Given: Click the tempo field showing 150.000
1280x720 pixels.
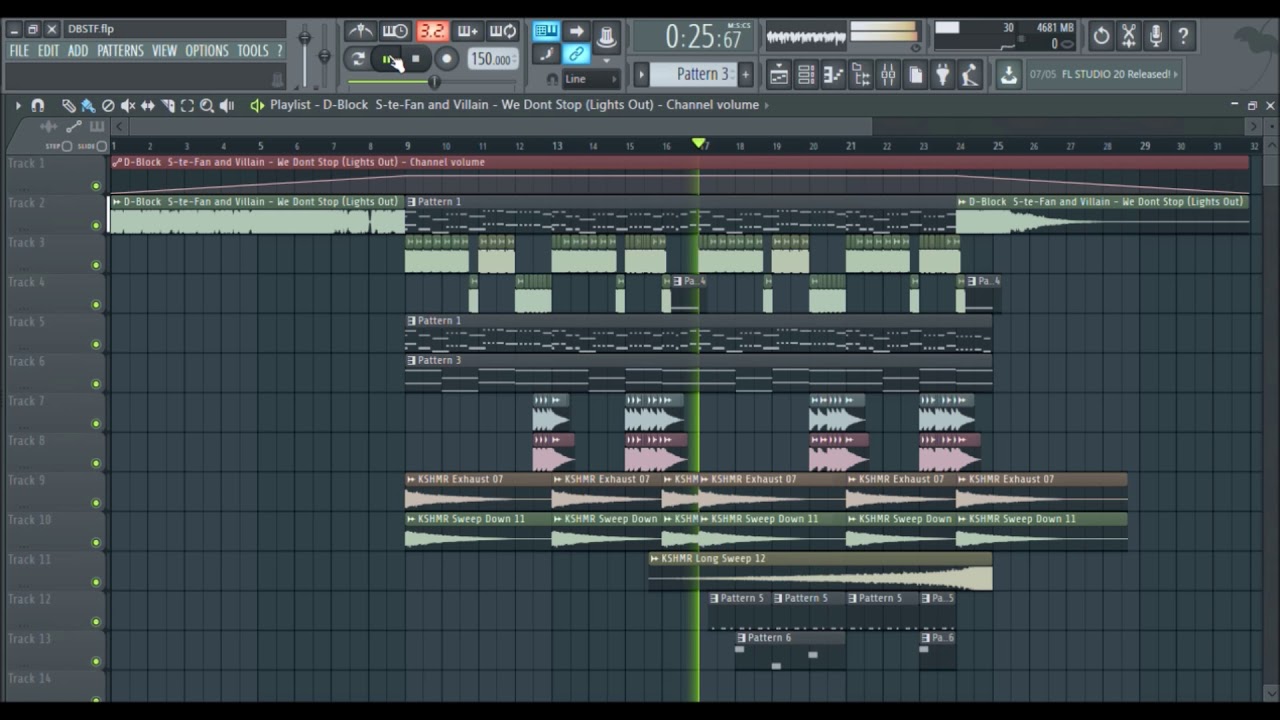Looking at the screenshot, I should (x=492, y=59).
